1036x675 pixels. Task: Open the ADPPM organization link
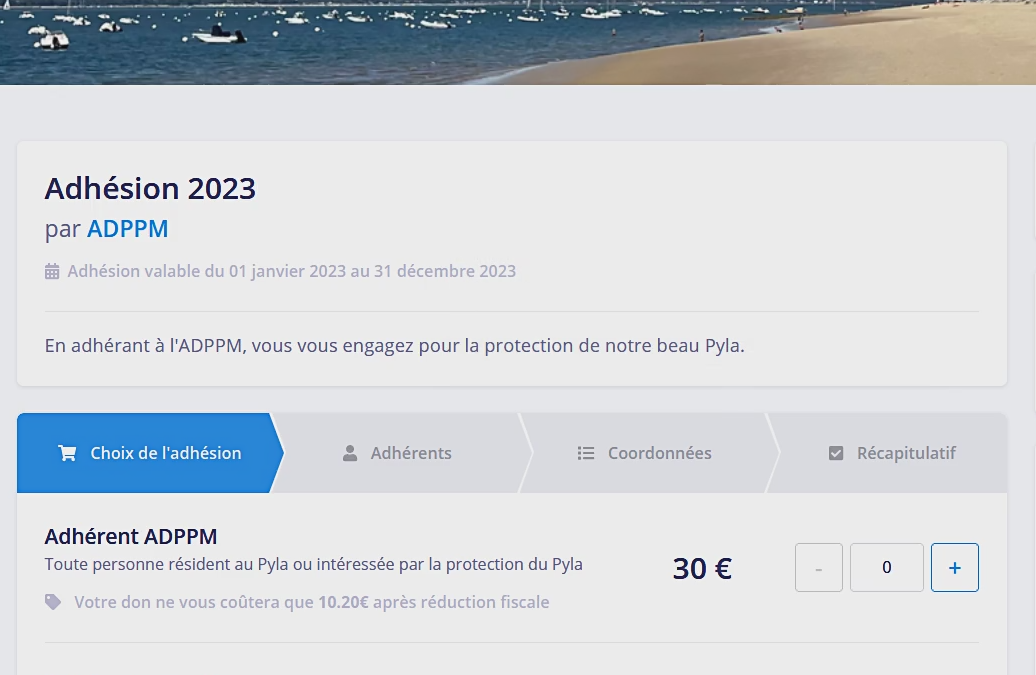click(x=128, y=229)
